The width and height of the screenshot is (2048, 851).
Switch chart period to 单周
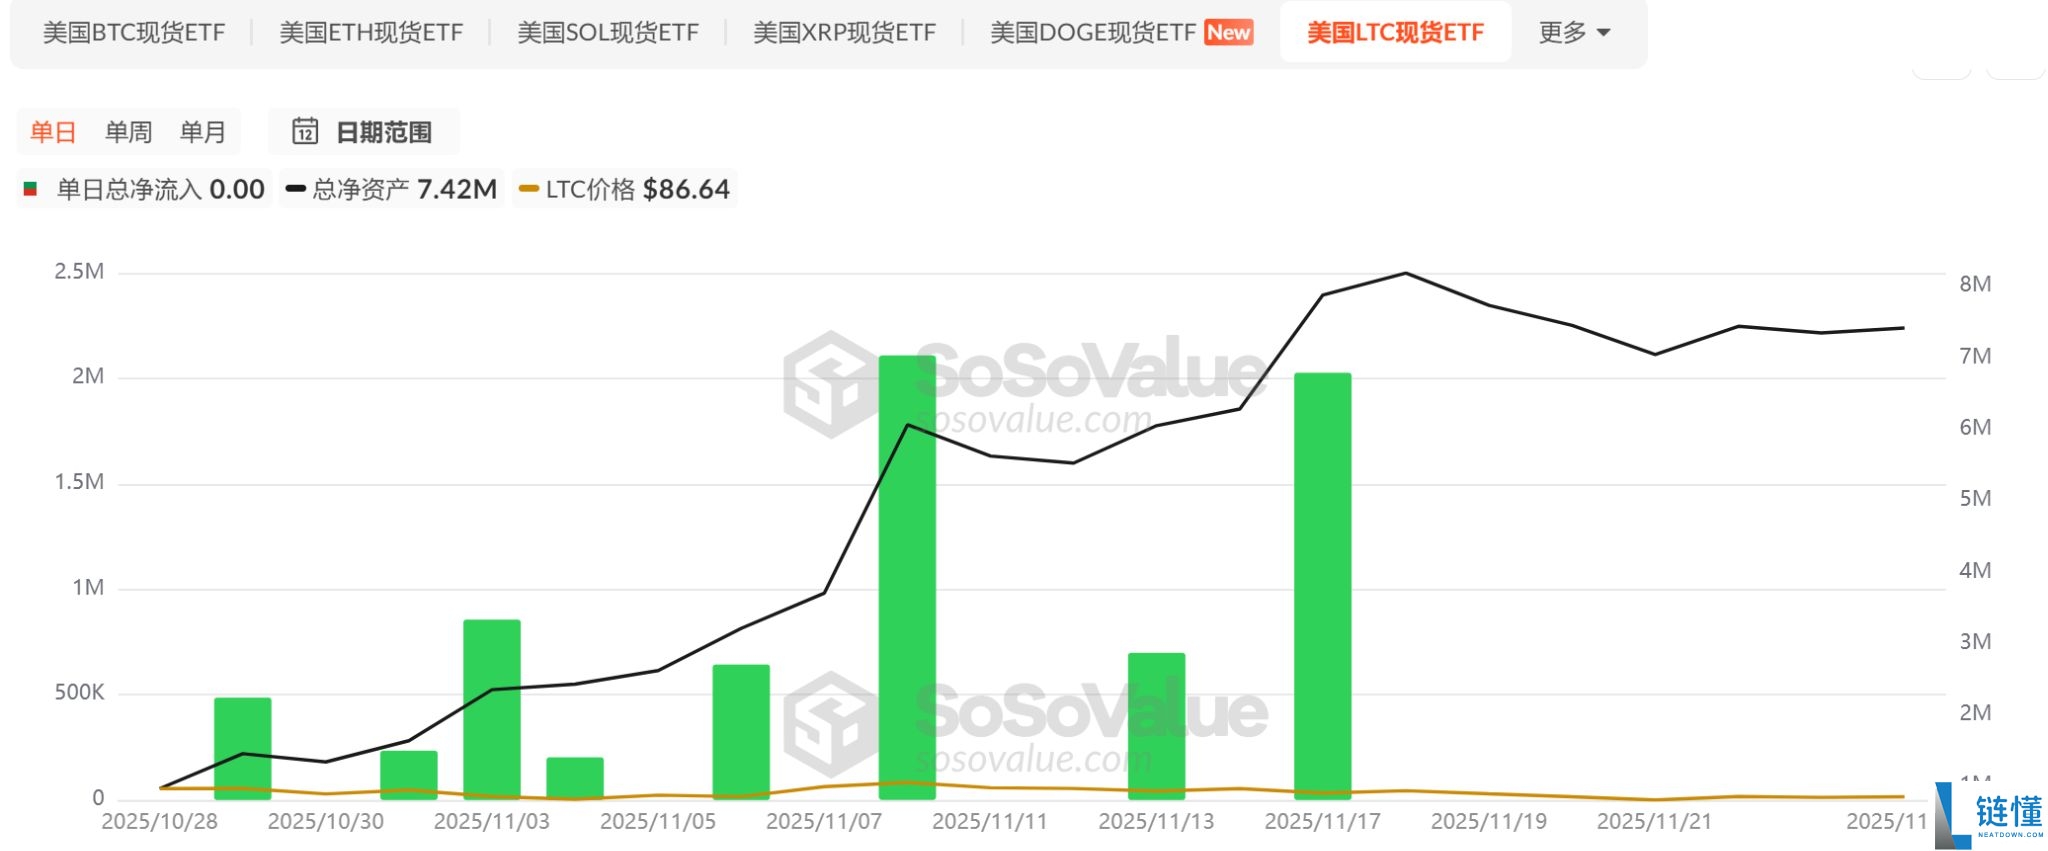click(127, 130)
